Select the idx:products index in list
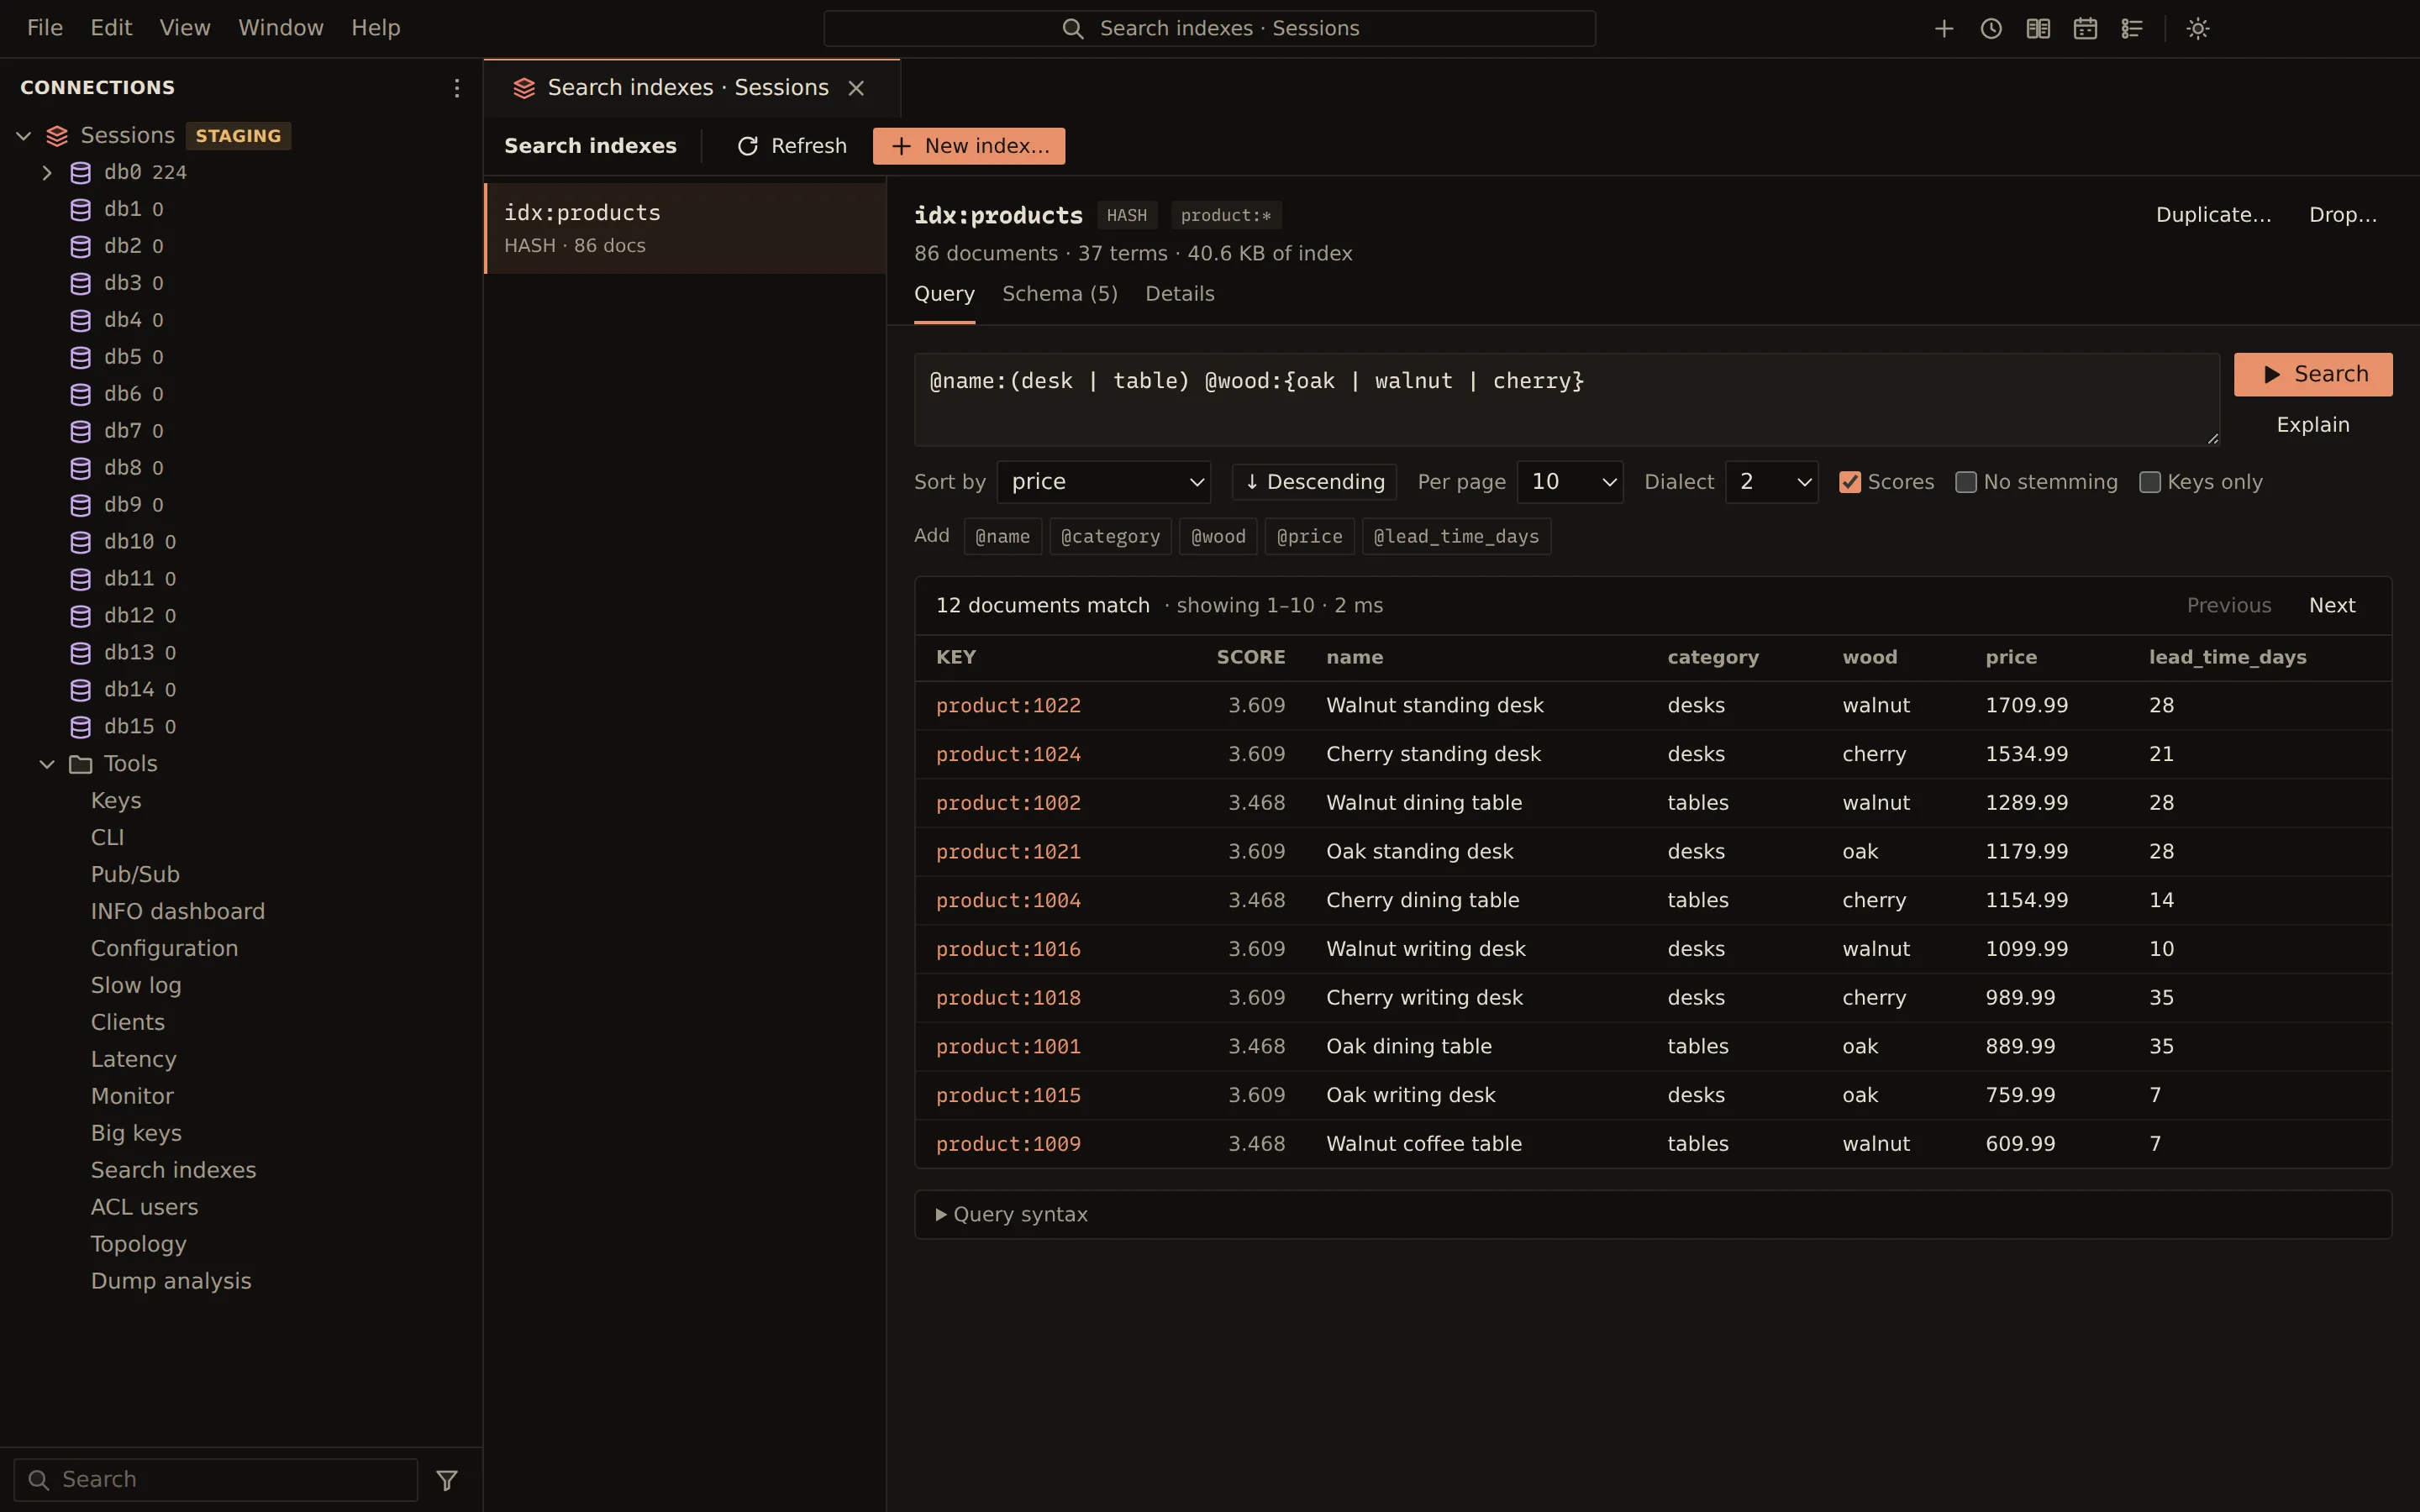The width and height of the screenshot is (2420, 1512). pyautogui.click(x=685, y=228)
